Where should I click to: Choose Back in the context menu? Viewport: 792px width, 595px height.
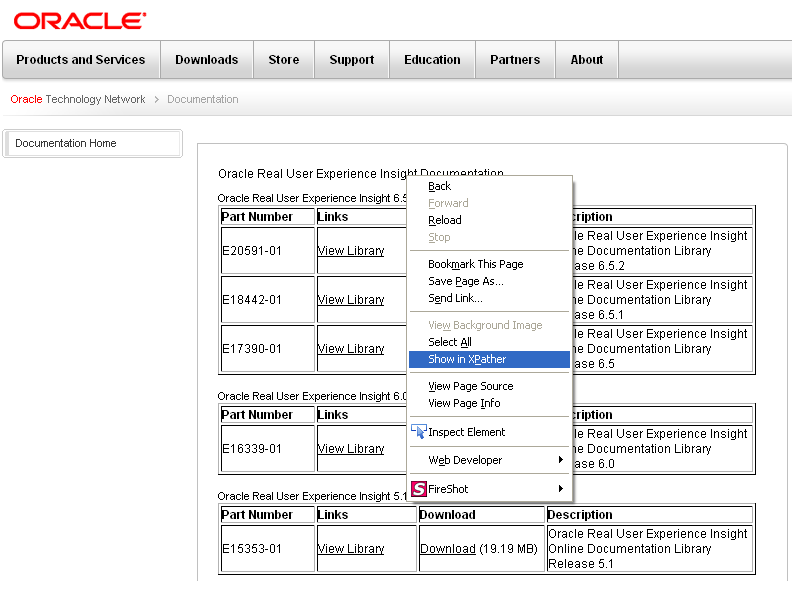(489, 186)
